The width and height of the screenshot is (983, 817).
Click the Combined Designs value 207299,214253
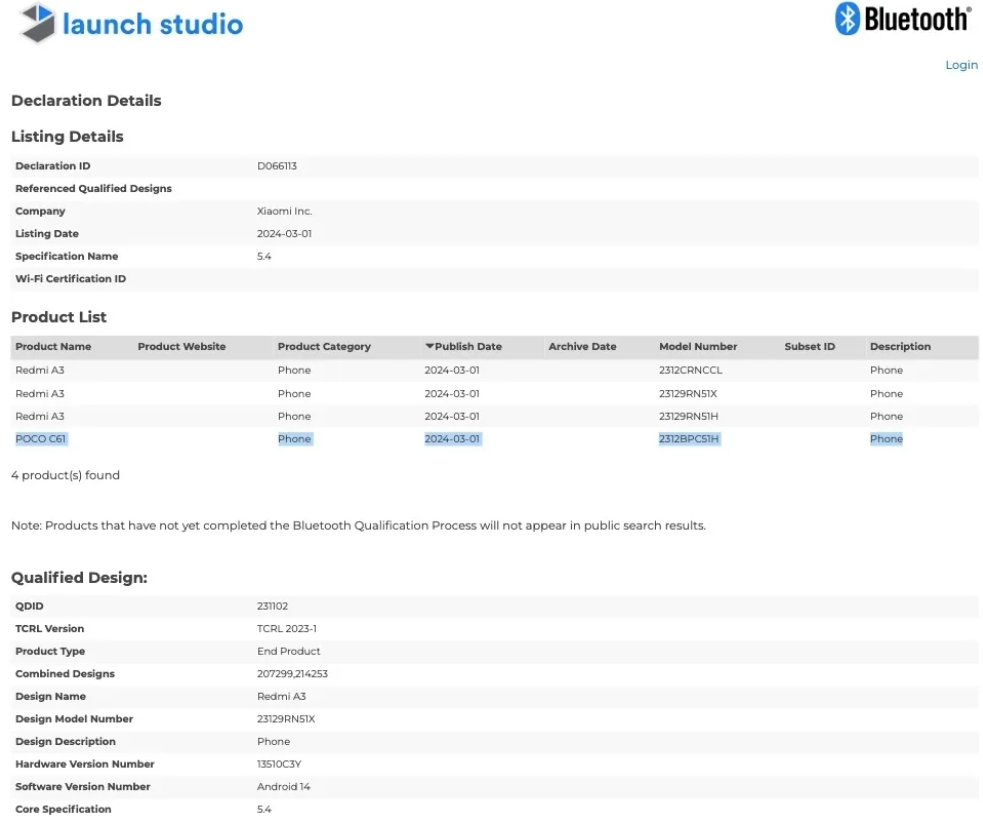292,674
